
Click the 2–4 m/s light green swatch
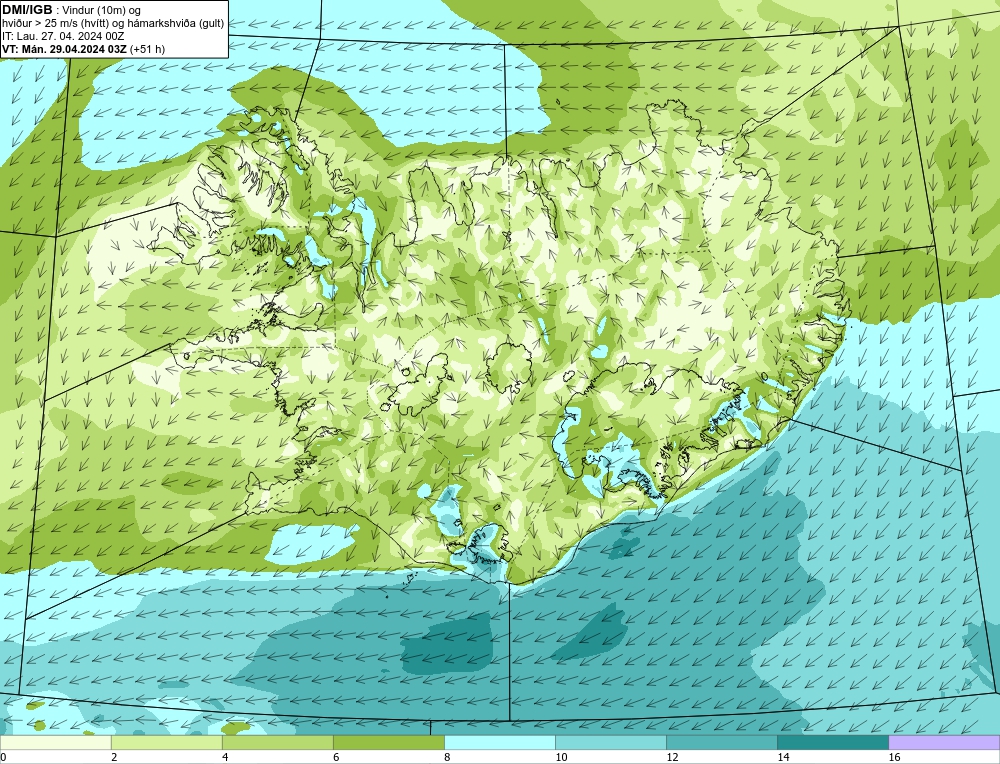click(x=166, y=742)
